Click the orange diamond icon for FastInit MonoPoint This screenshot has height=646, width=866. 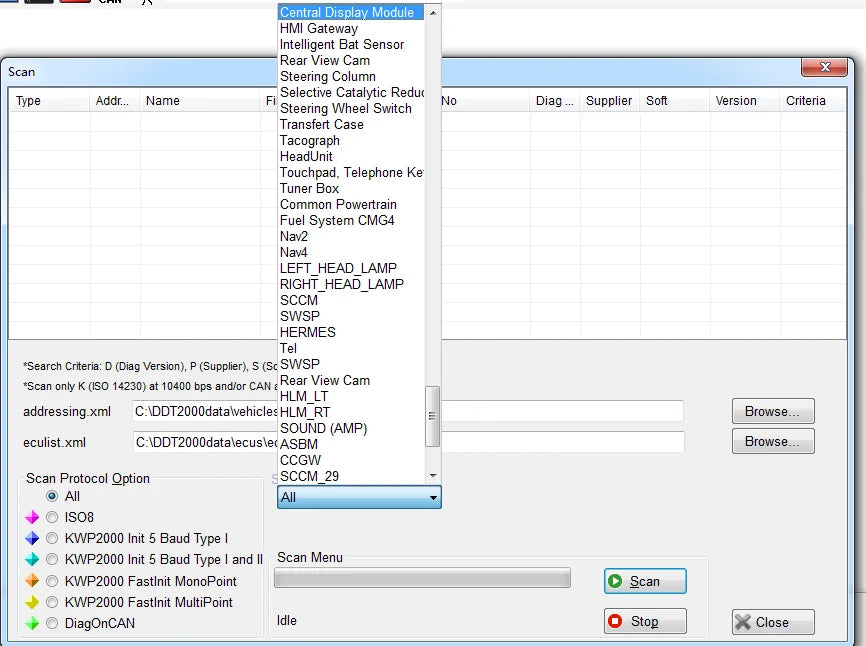pyautogui.click(x=32, y=581)
